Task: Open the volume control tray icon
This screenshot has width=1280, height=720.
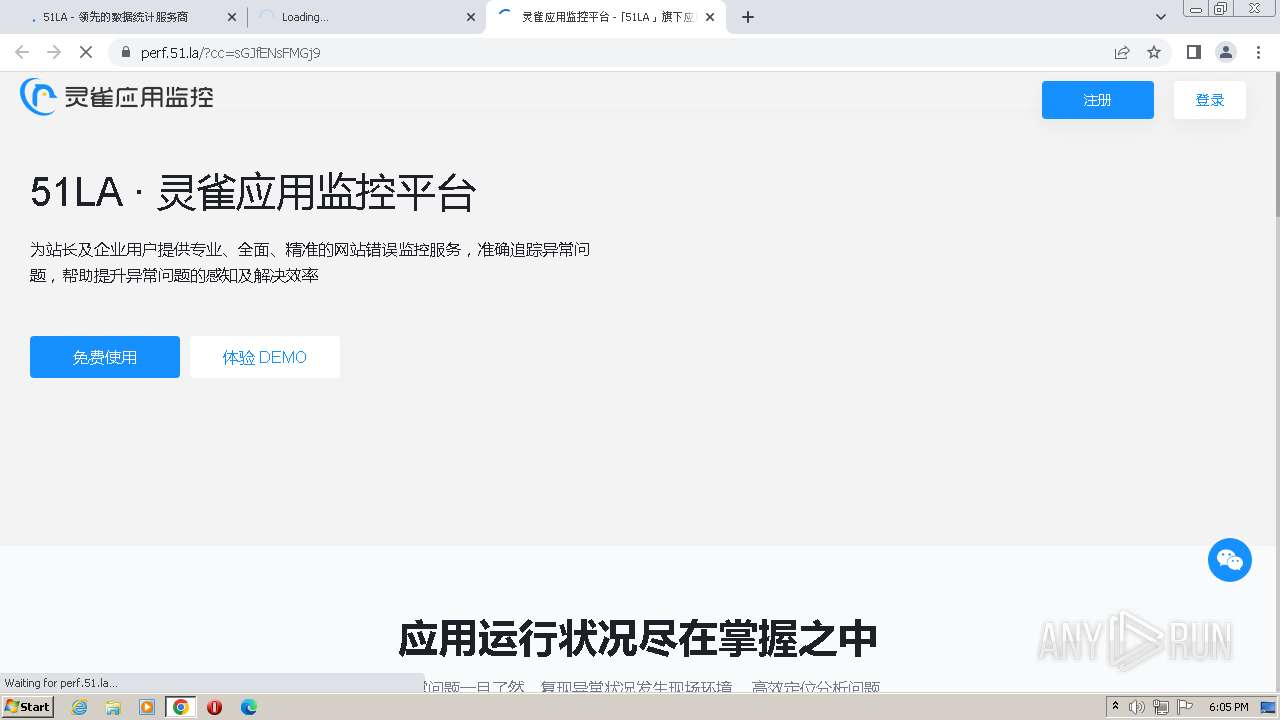Action: tap(1137, 707)
